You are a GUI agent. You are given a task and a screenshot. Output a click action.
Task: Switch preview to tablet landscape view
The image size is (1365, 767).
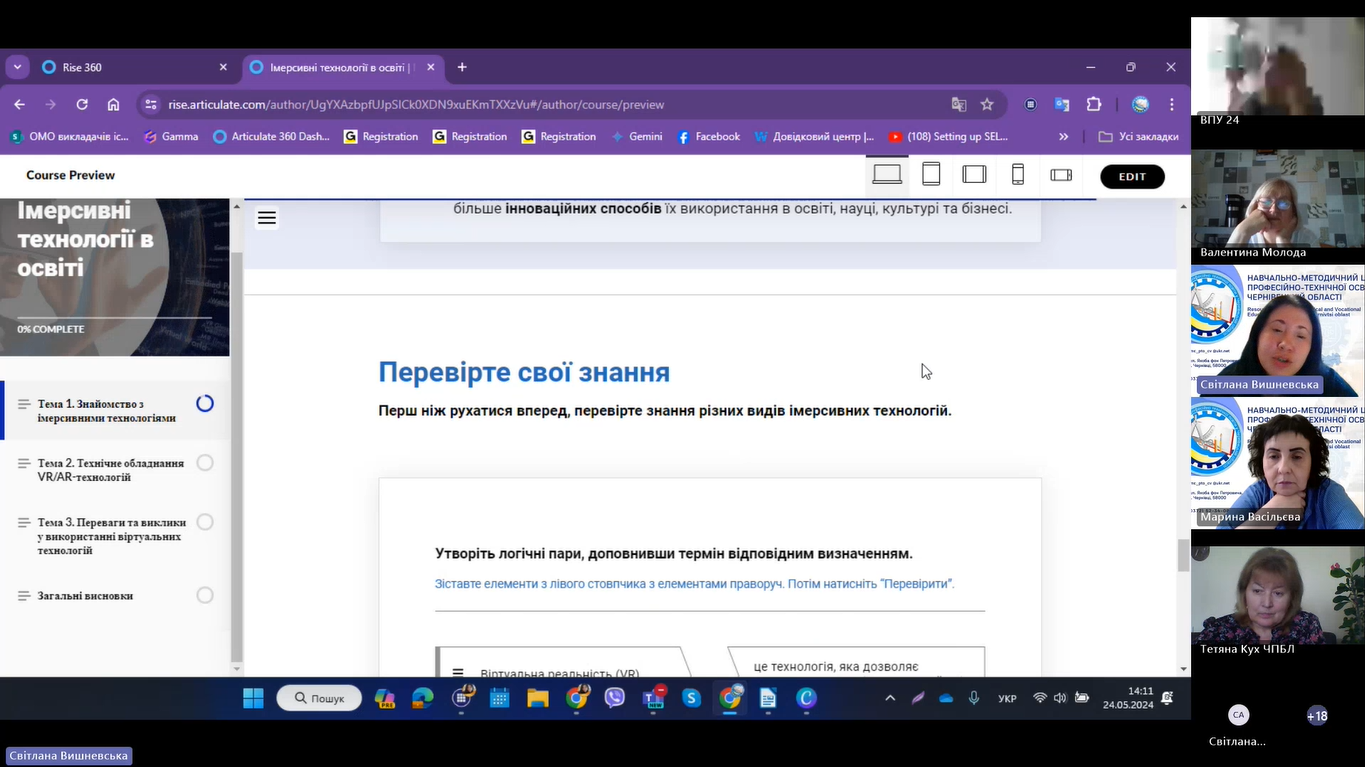974,175
